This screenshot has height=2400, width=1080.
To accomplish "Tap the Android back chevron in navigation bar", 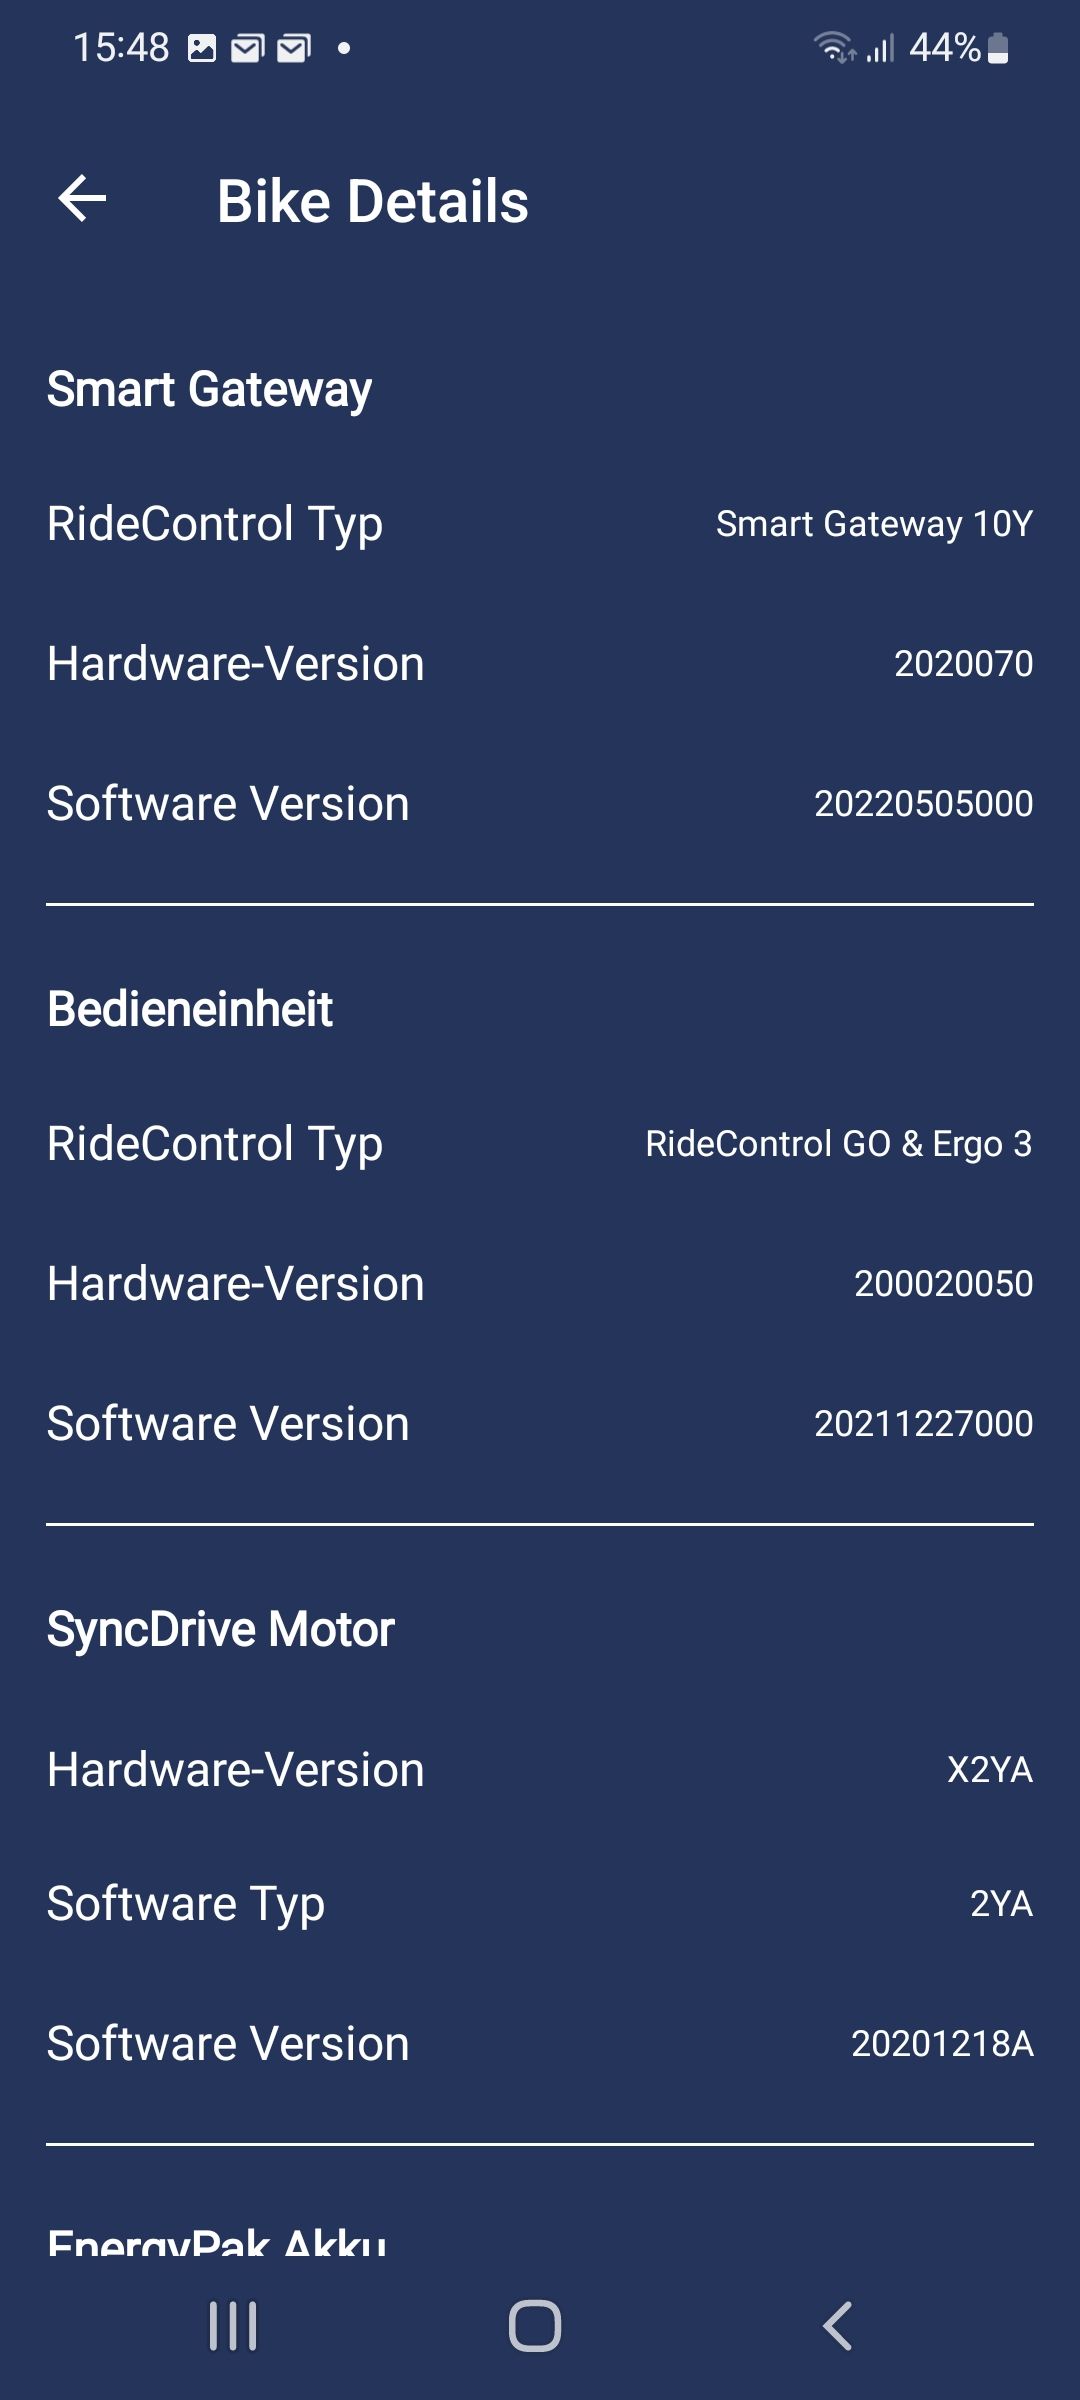I will pos(837,2325).
